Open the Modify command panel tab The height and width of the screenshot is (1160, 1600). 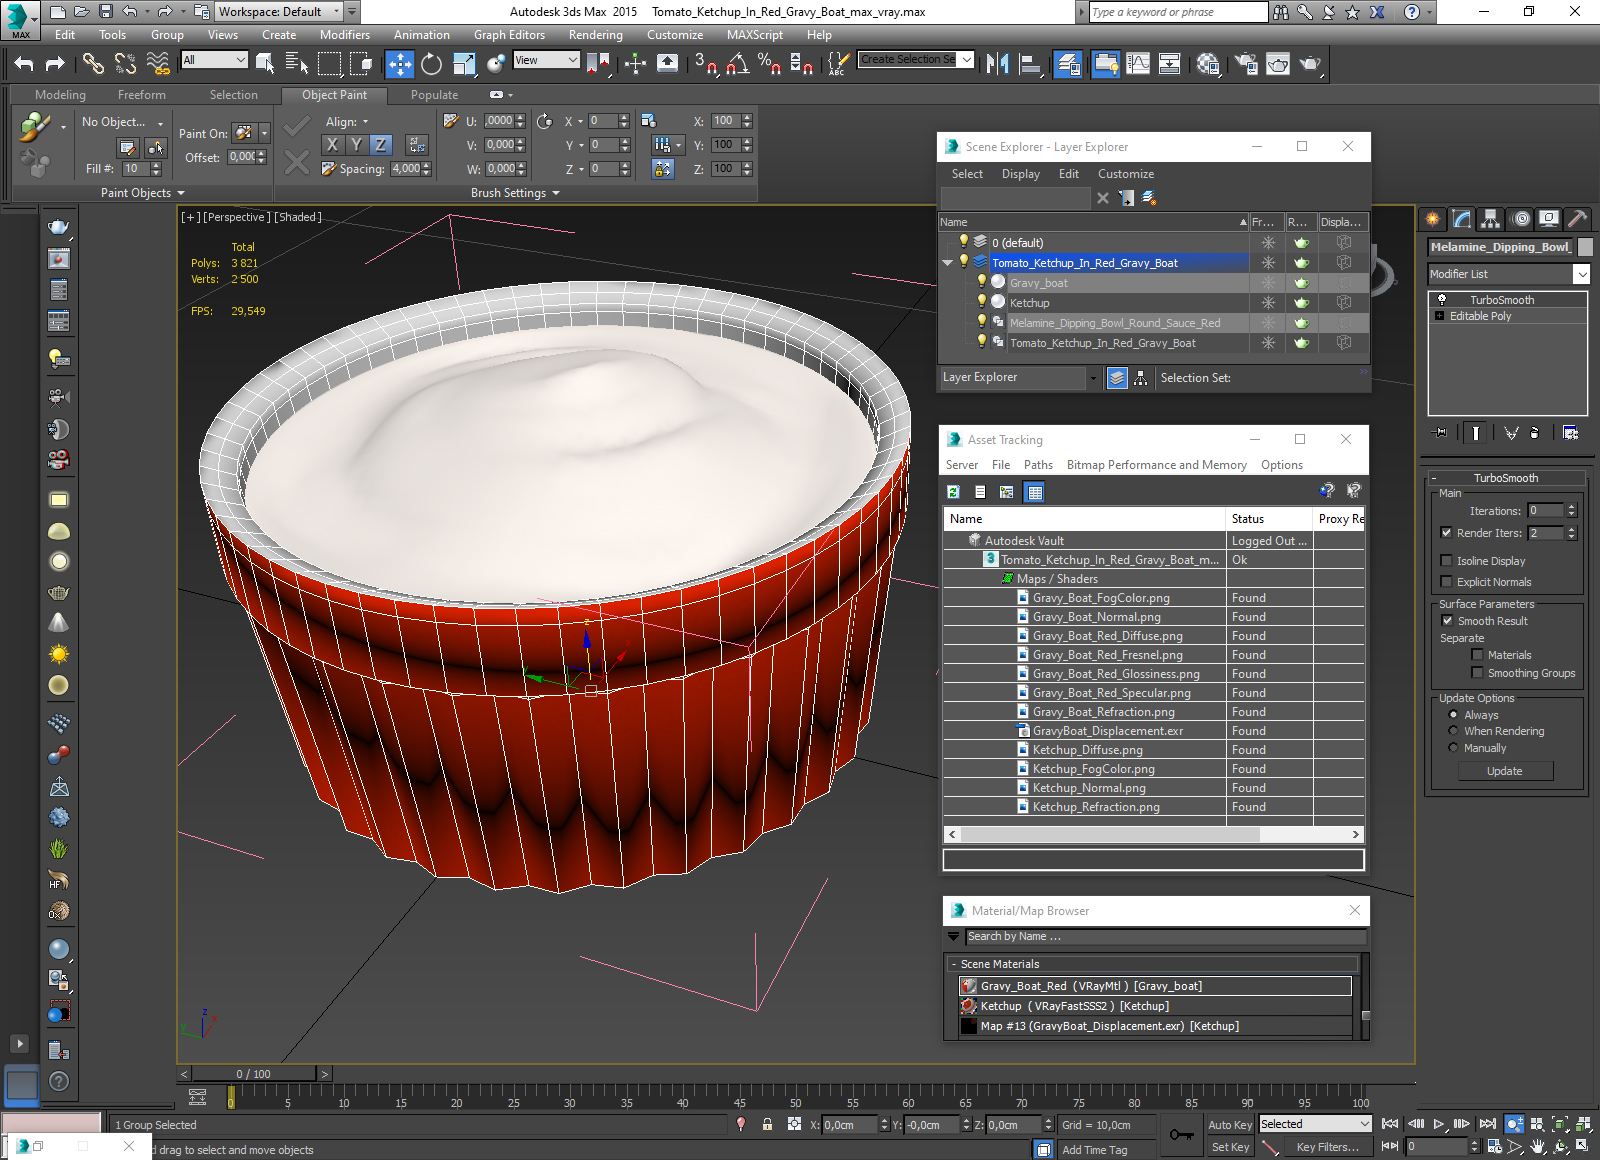click(1462, 218)
